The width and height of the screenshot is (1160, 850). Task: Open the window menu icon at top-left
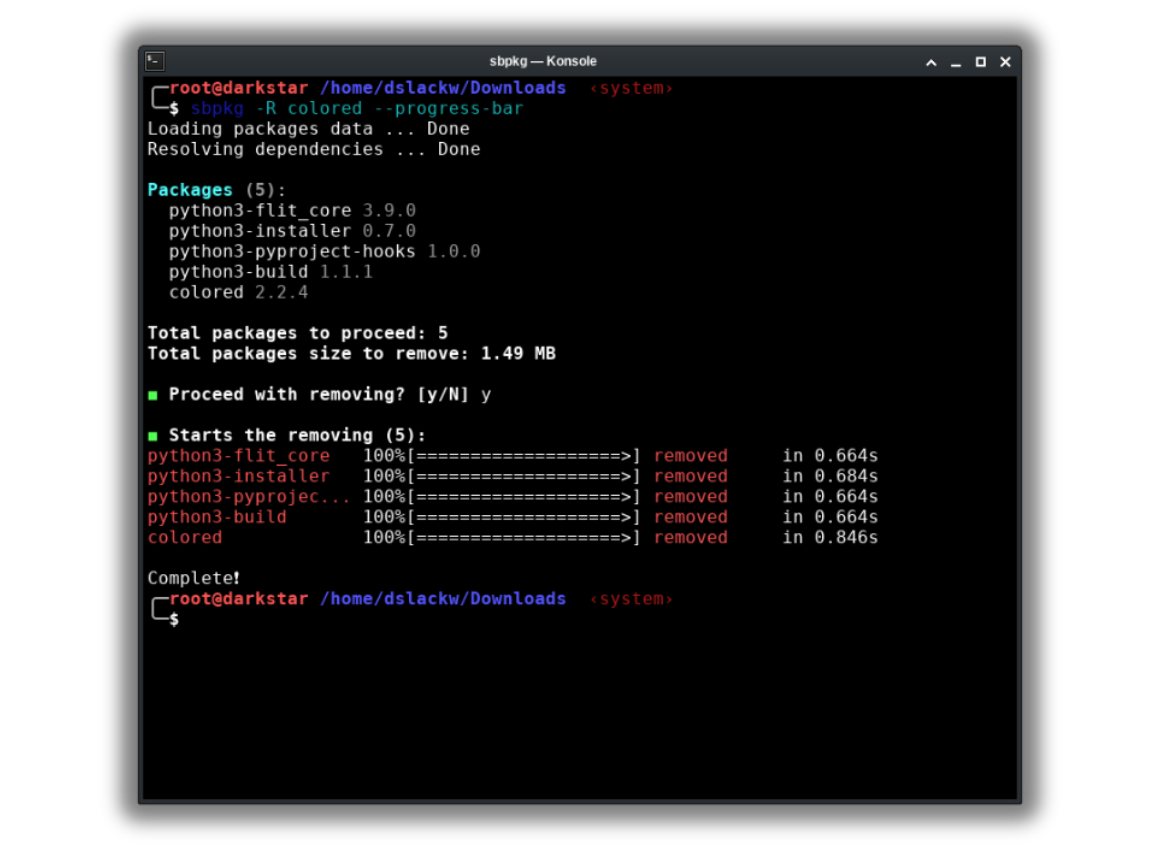[x=154, y=61]
